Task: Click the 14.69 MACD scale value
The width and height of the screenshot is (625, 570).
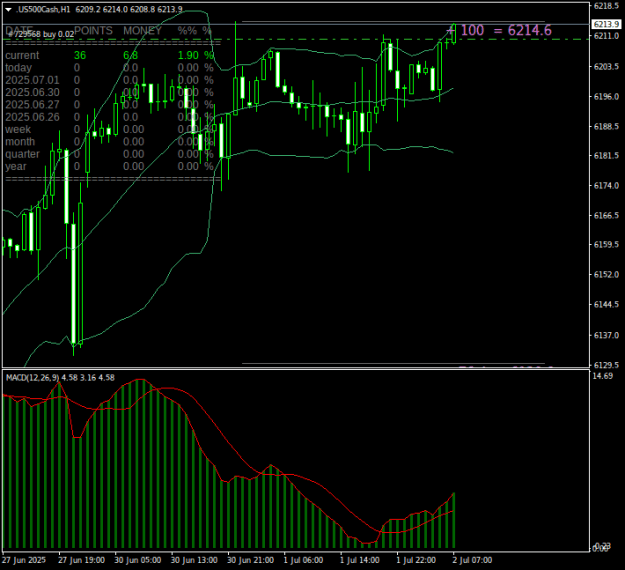Action: click(x=603, y=376)
